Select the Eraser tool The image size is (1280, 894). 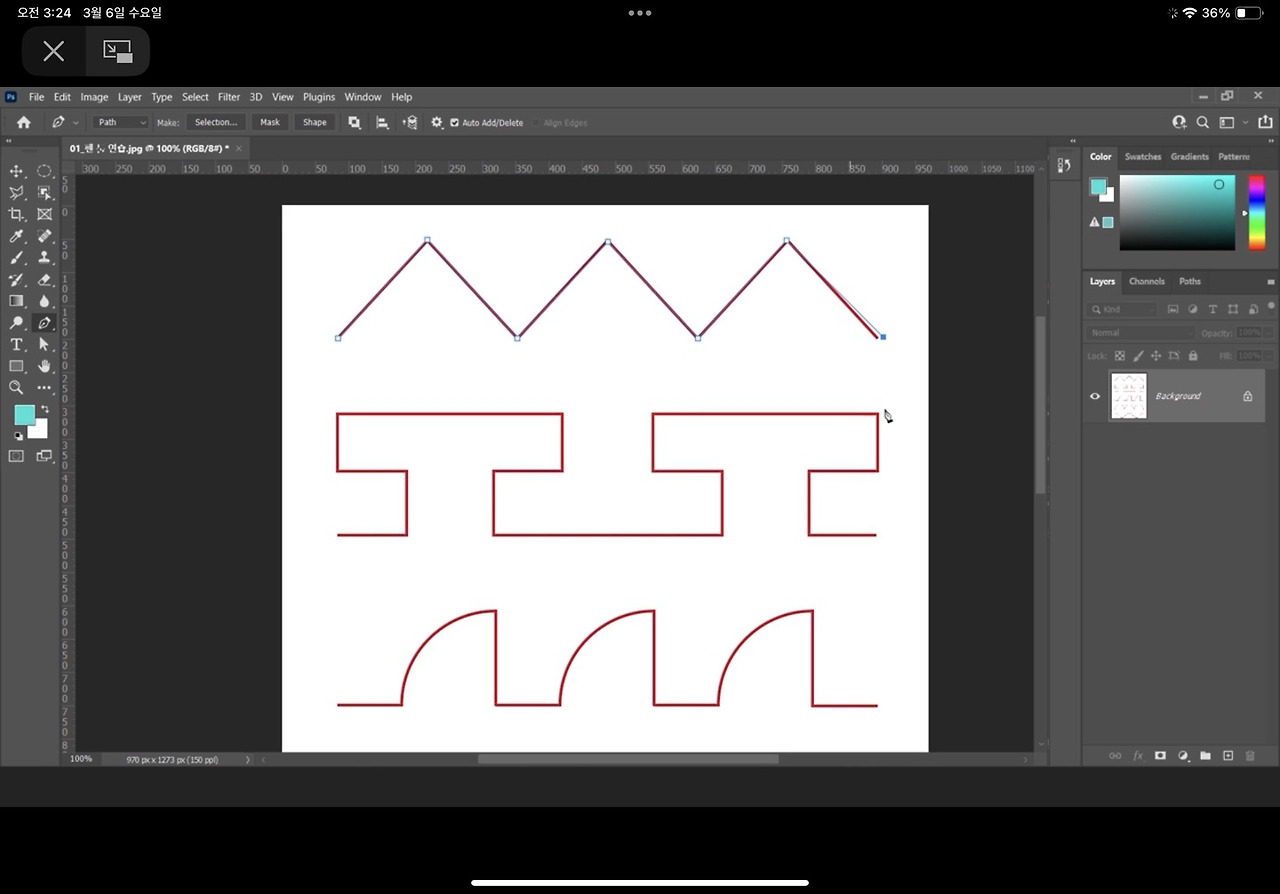click(x=44, y=280)
